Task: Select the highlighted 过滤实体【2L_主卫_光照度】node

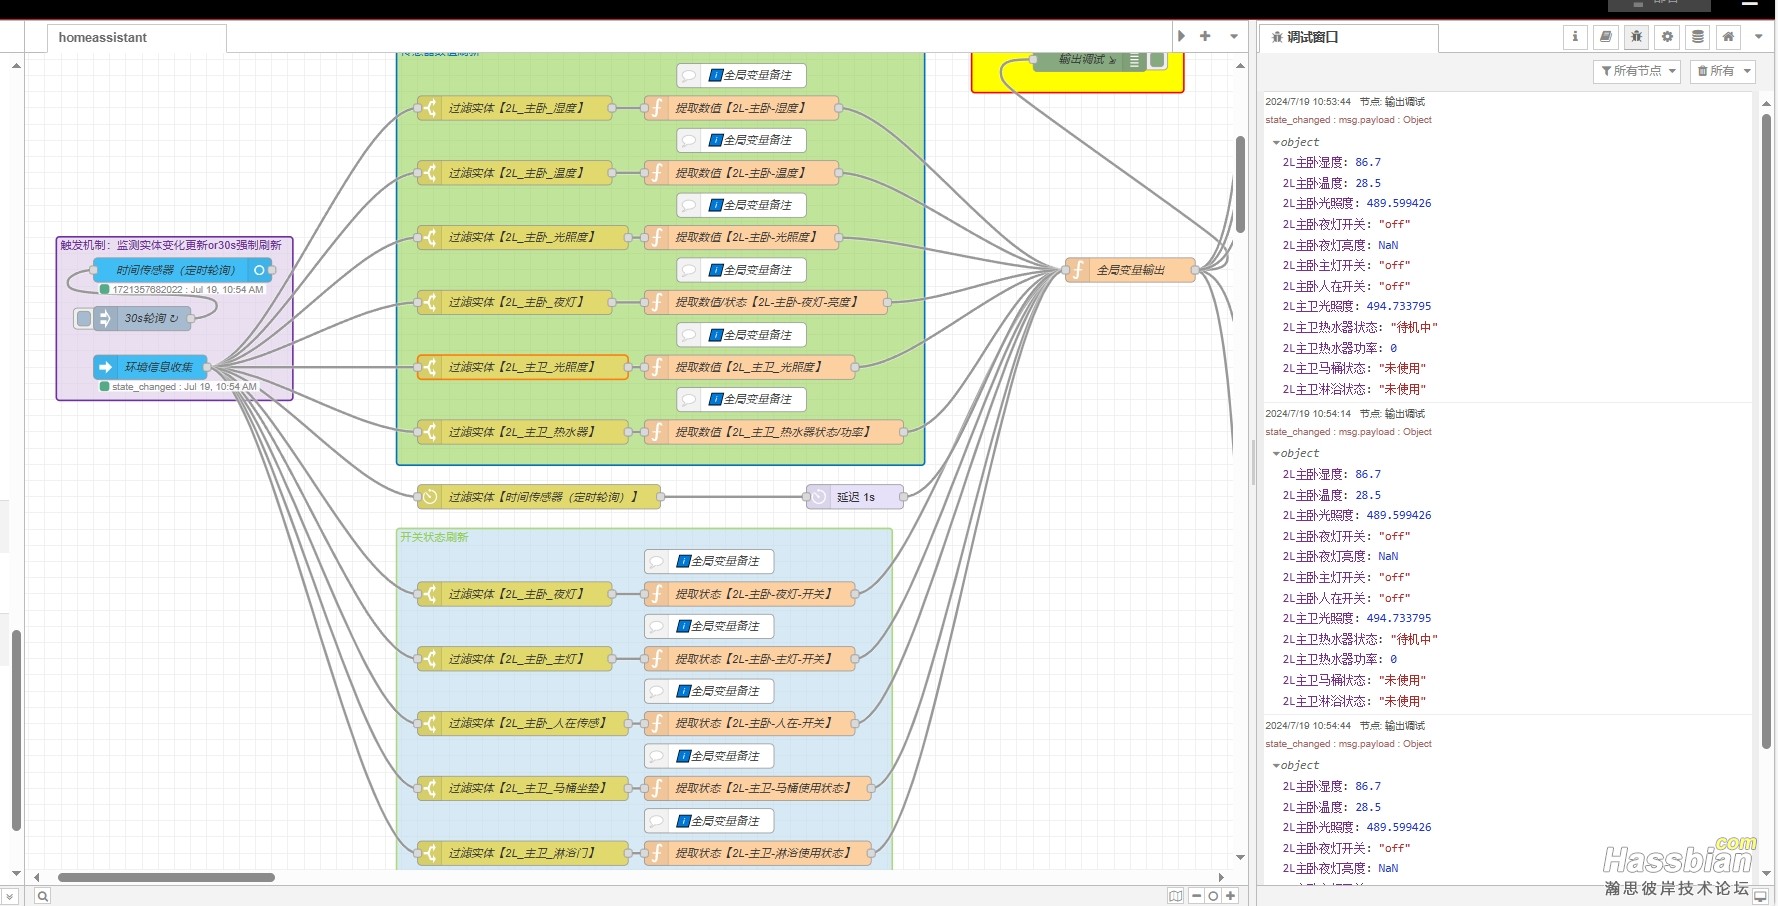Action: [x=523, y=367]
